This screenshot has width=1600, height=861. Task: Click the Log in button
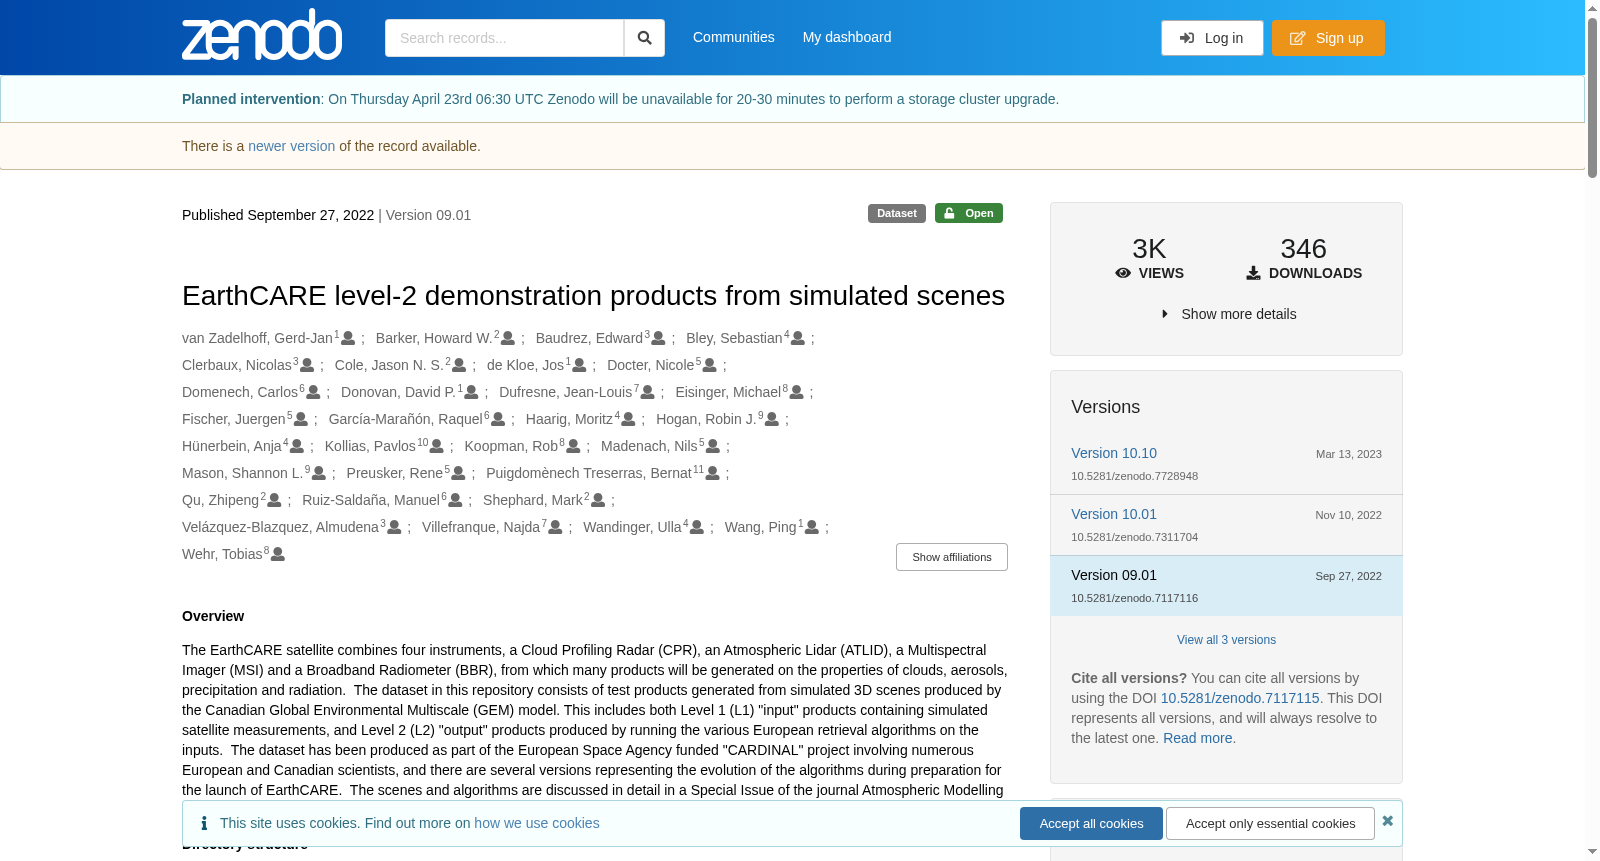point(1212,38)
